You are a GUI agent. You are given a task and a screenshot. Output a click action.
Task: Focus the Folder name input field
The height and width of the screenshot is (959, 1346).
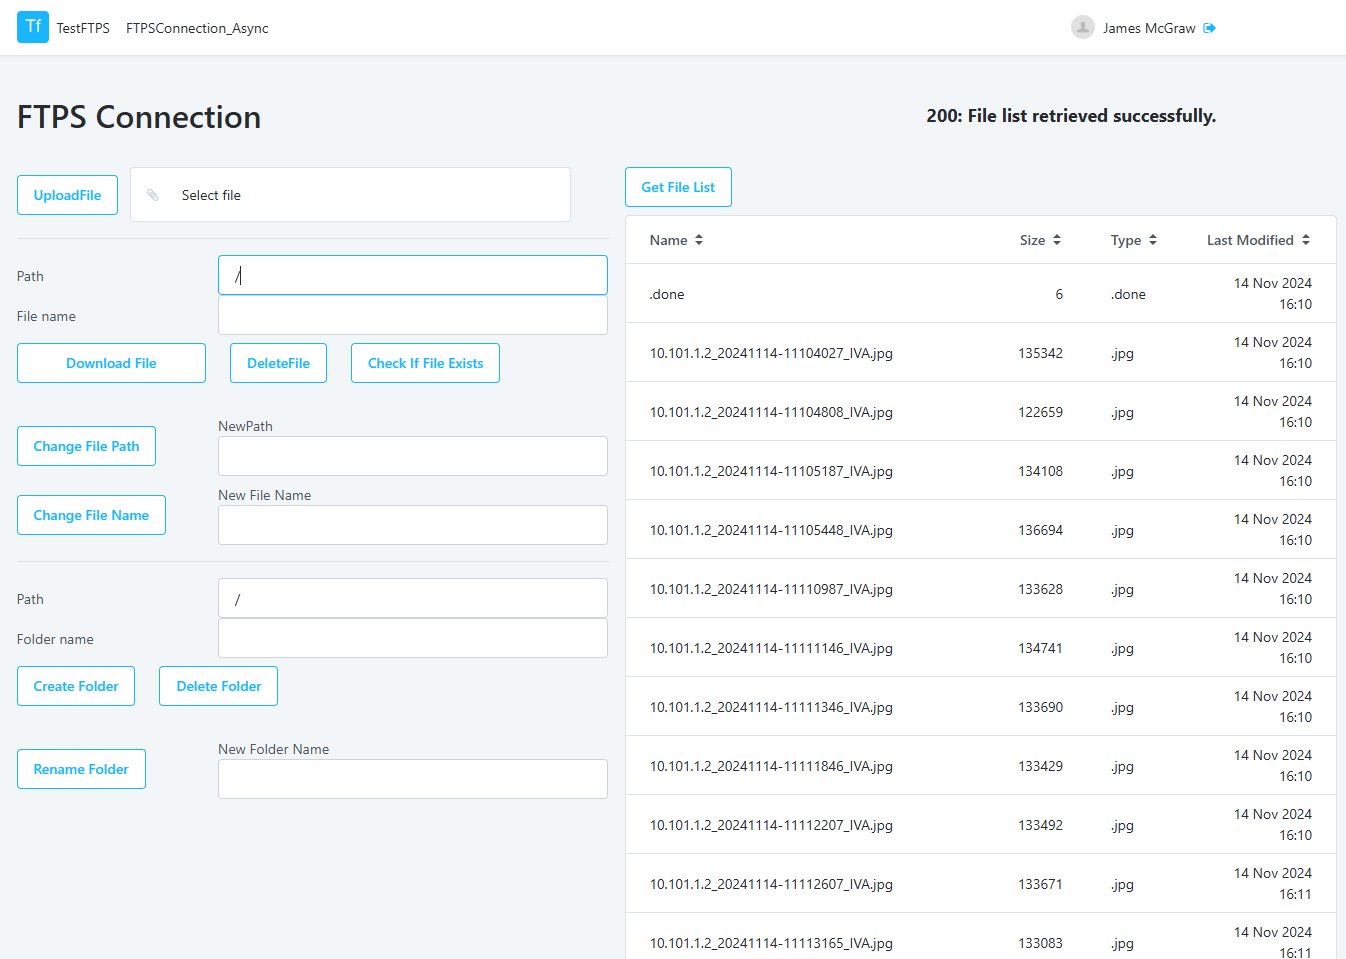pos(413,638)
